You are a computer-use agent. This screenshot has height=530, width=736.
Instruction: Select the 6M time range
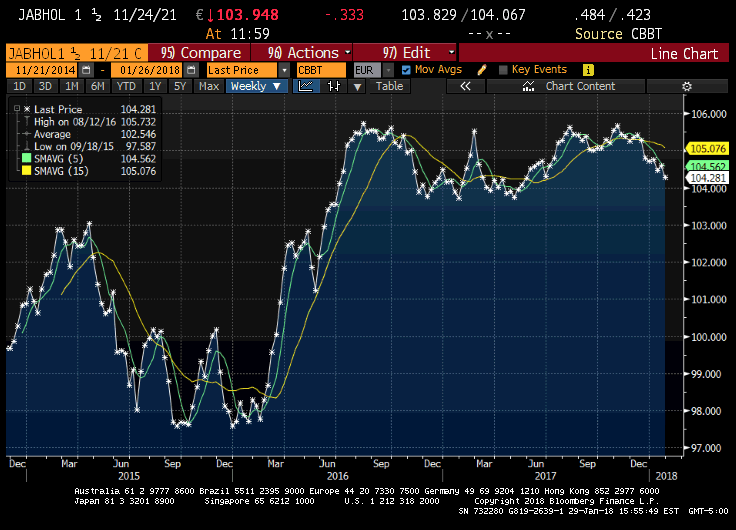point(98,86)
